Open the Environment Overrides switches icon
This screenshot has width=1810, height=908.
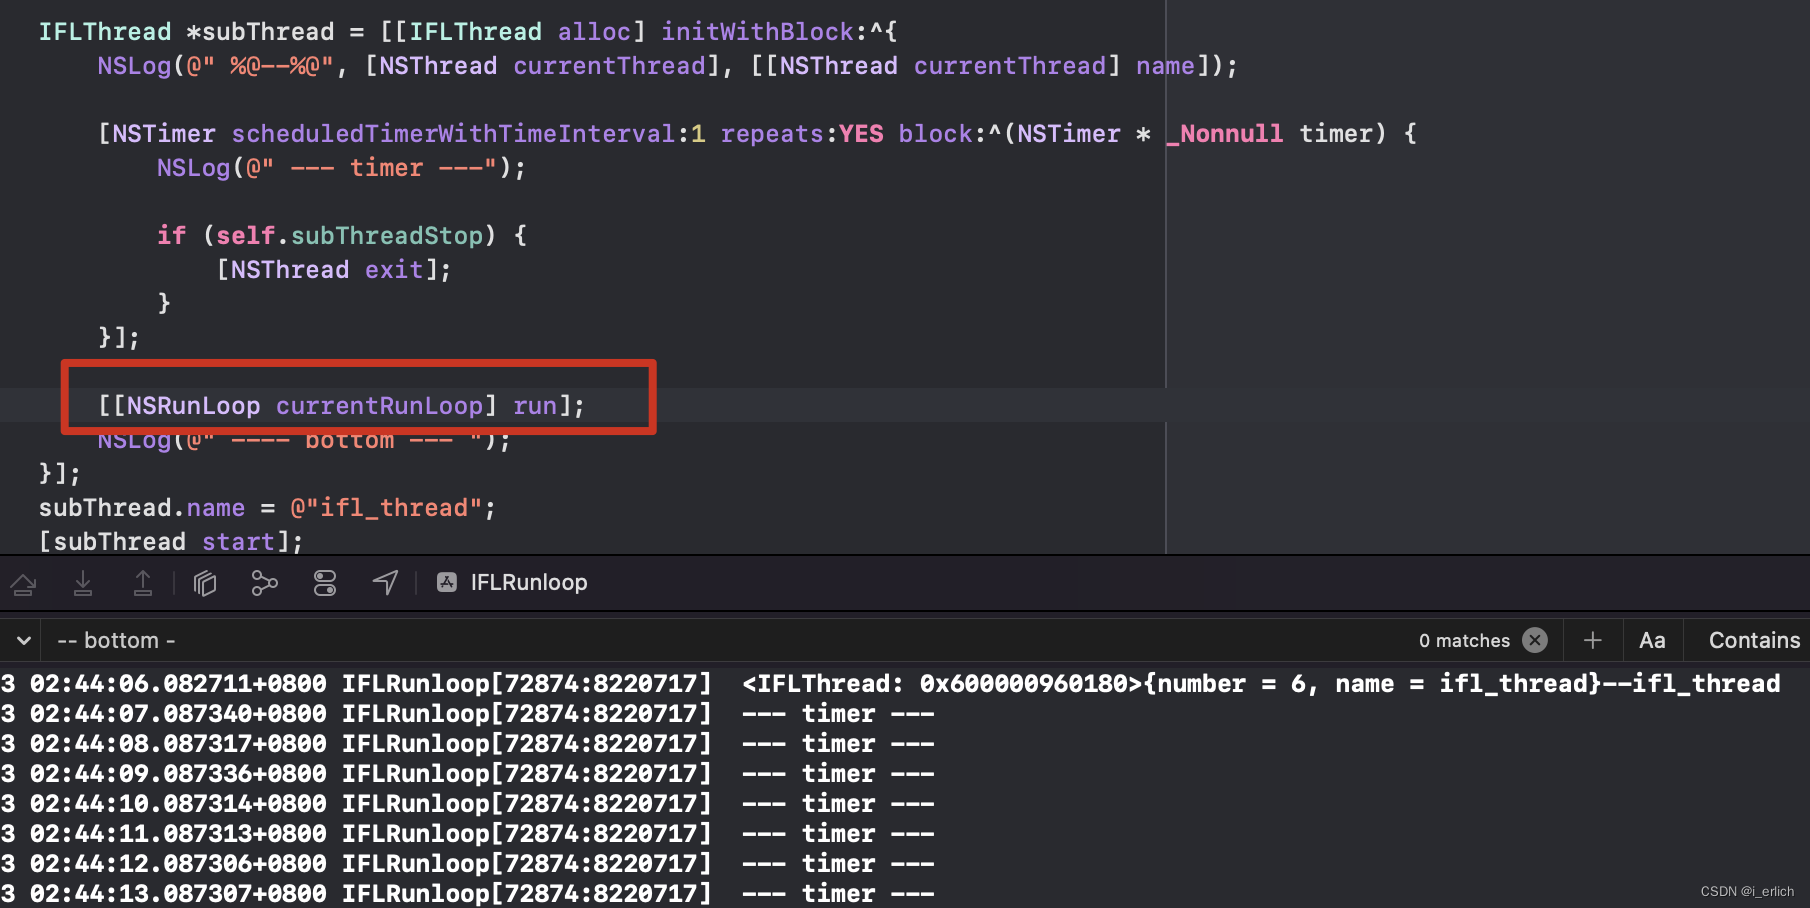[325, 583]
